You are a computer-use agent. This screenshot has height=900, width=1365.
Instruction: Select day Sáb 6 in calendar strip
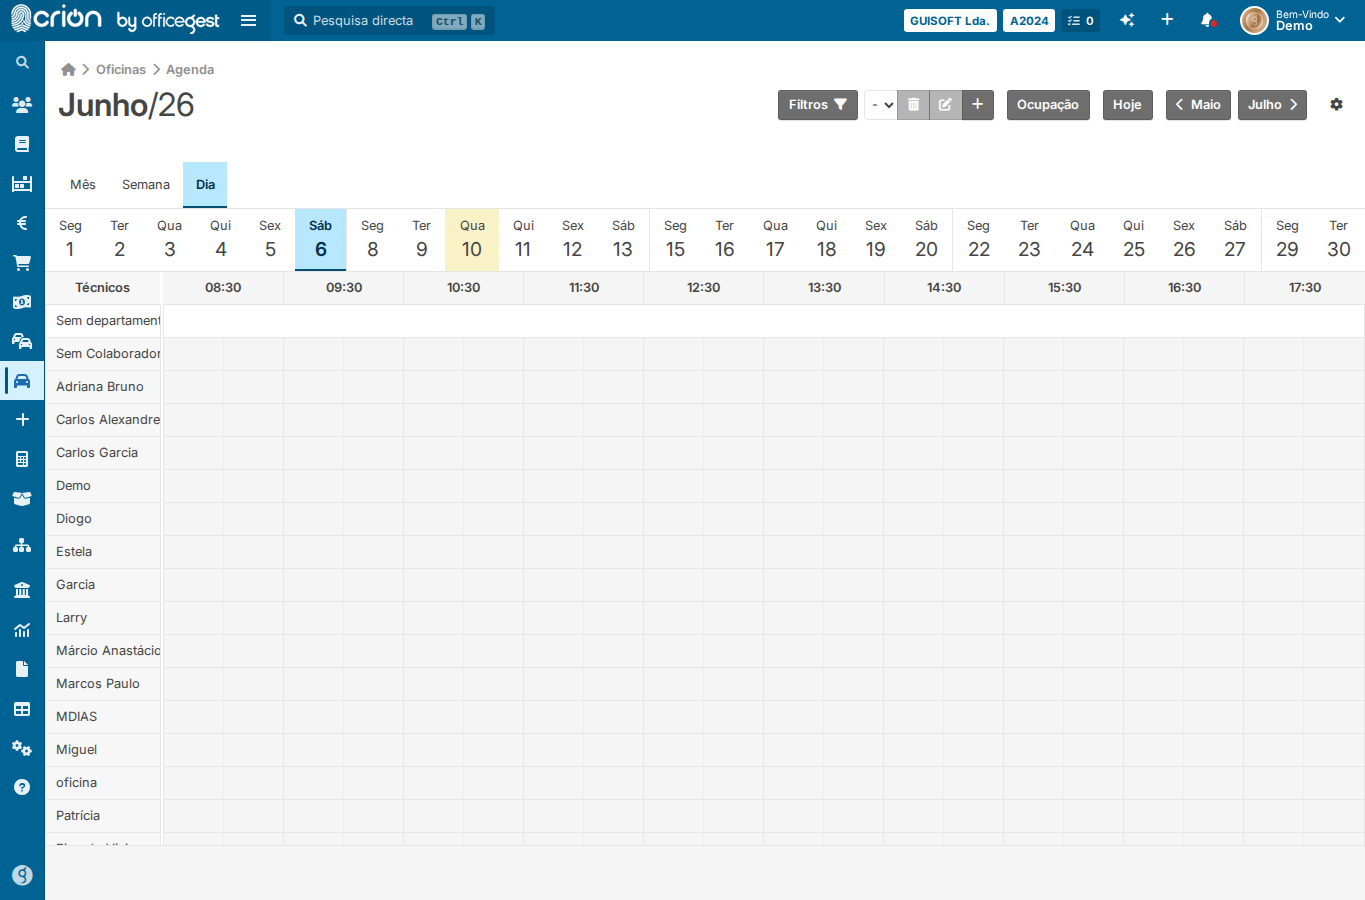point(321,240)
